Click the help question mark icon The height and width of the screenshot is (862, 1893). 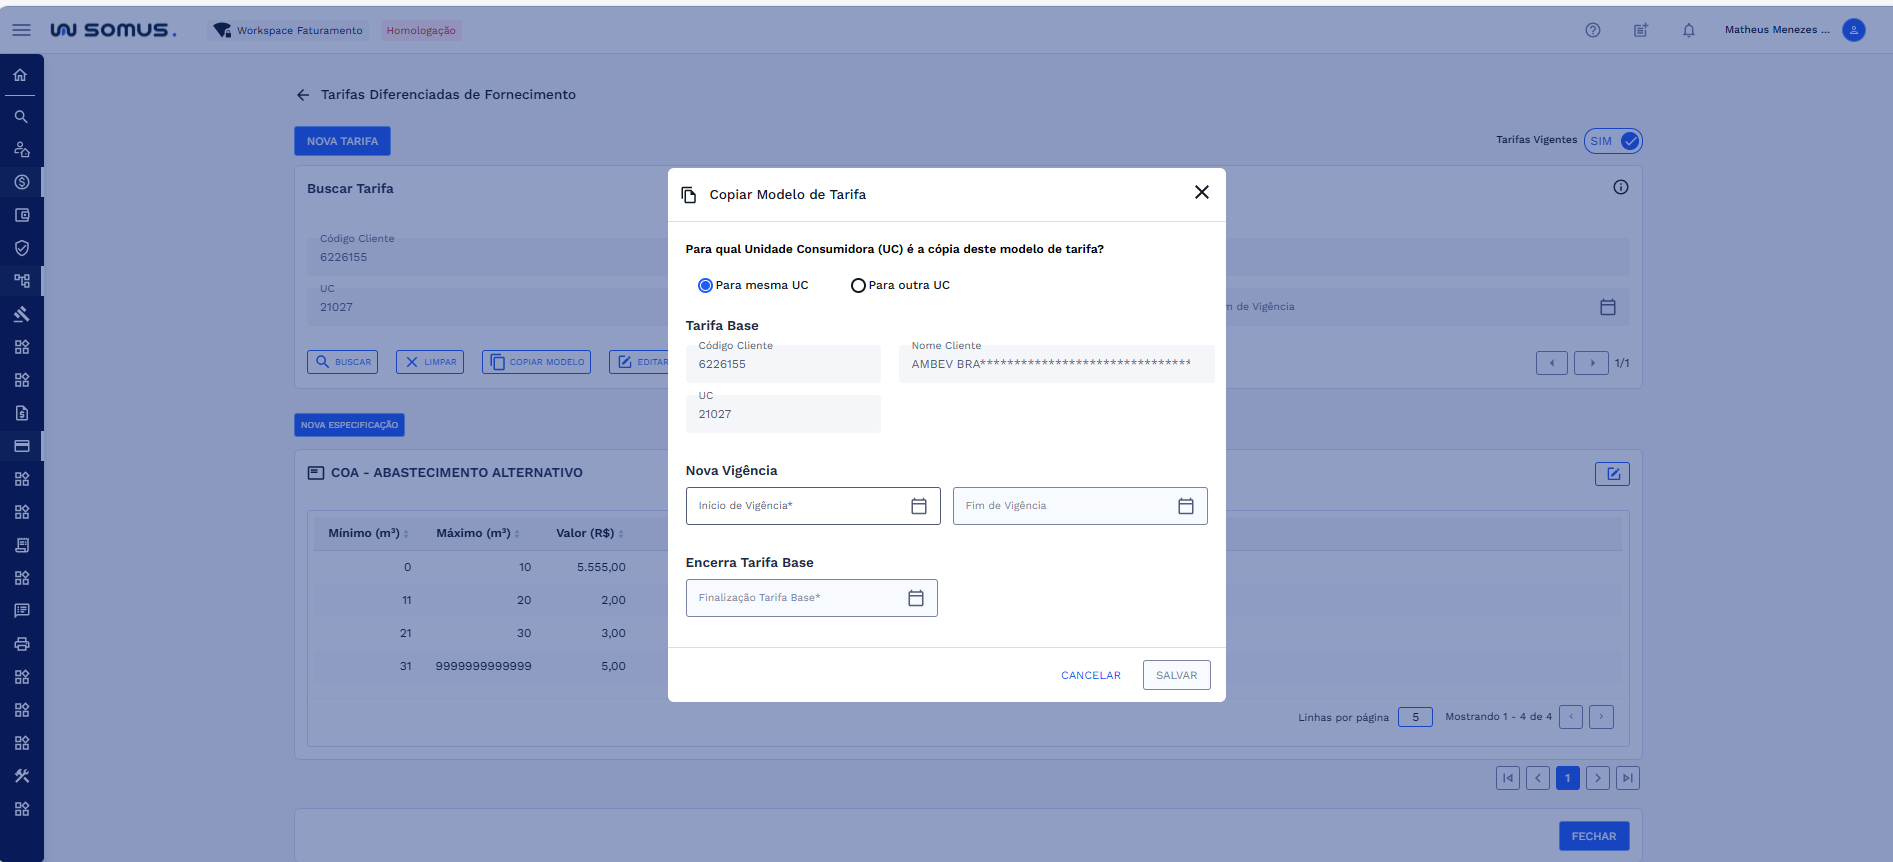[1592, 30]
